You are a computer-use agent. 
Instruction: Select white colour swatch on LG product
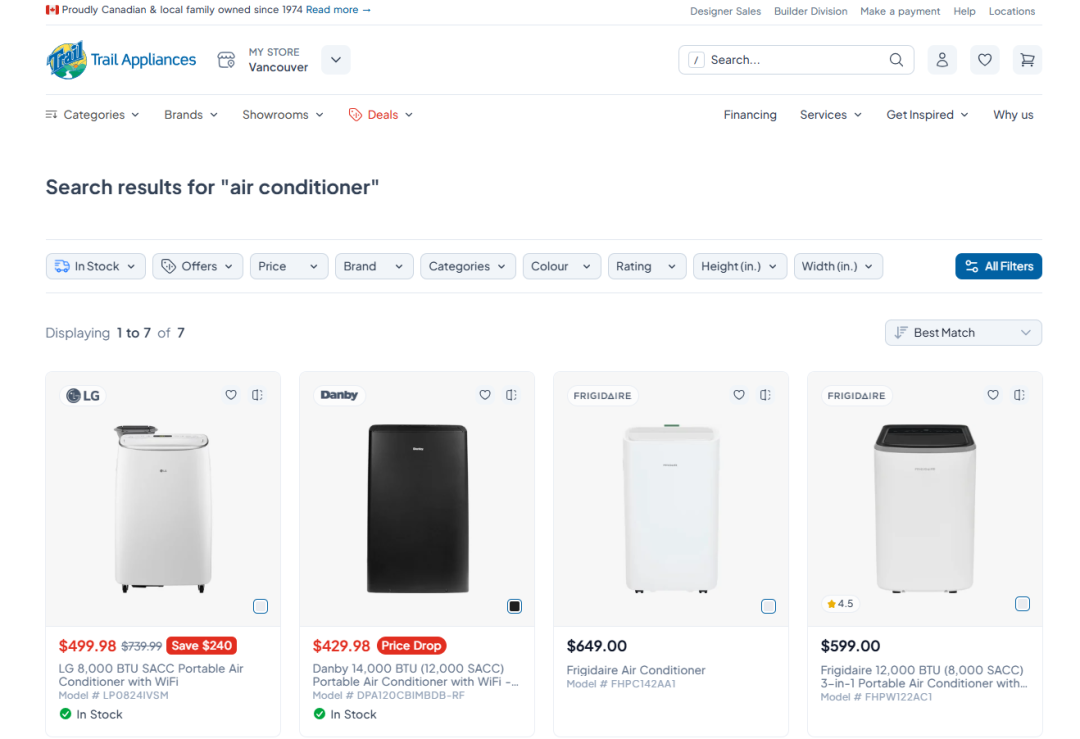[x=260, y=606]
